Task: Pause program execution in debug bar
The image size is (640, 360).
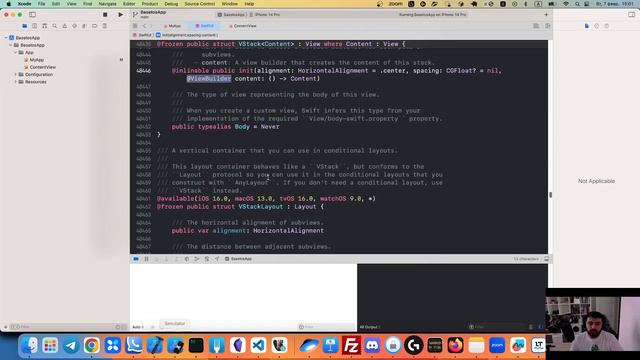Action: (146, 259)
